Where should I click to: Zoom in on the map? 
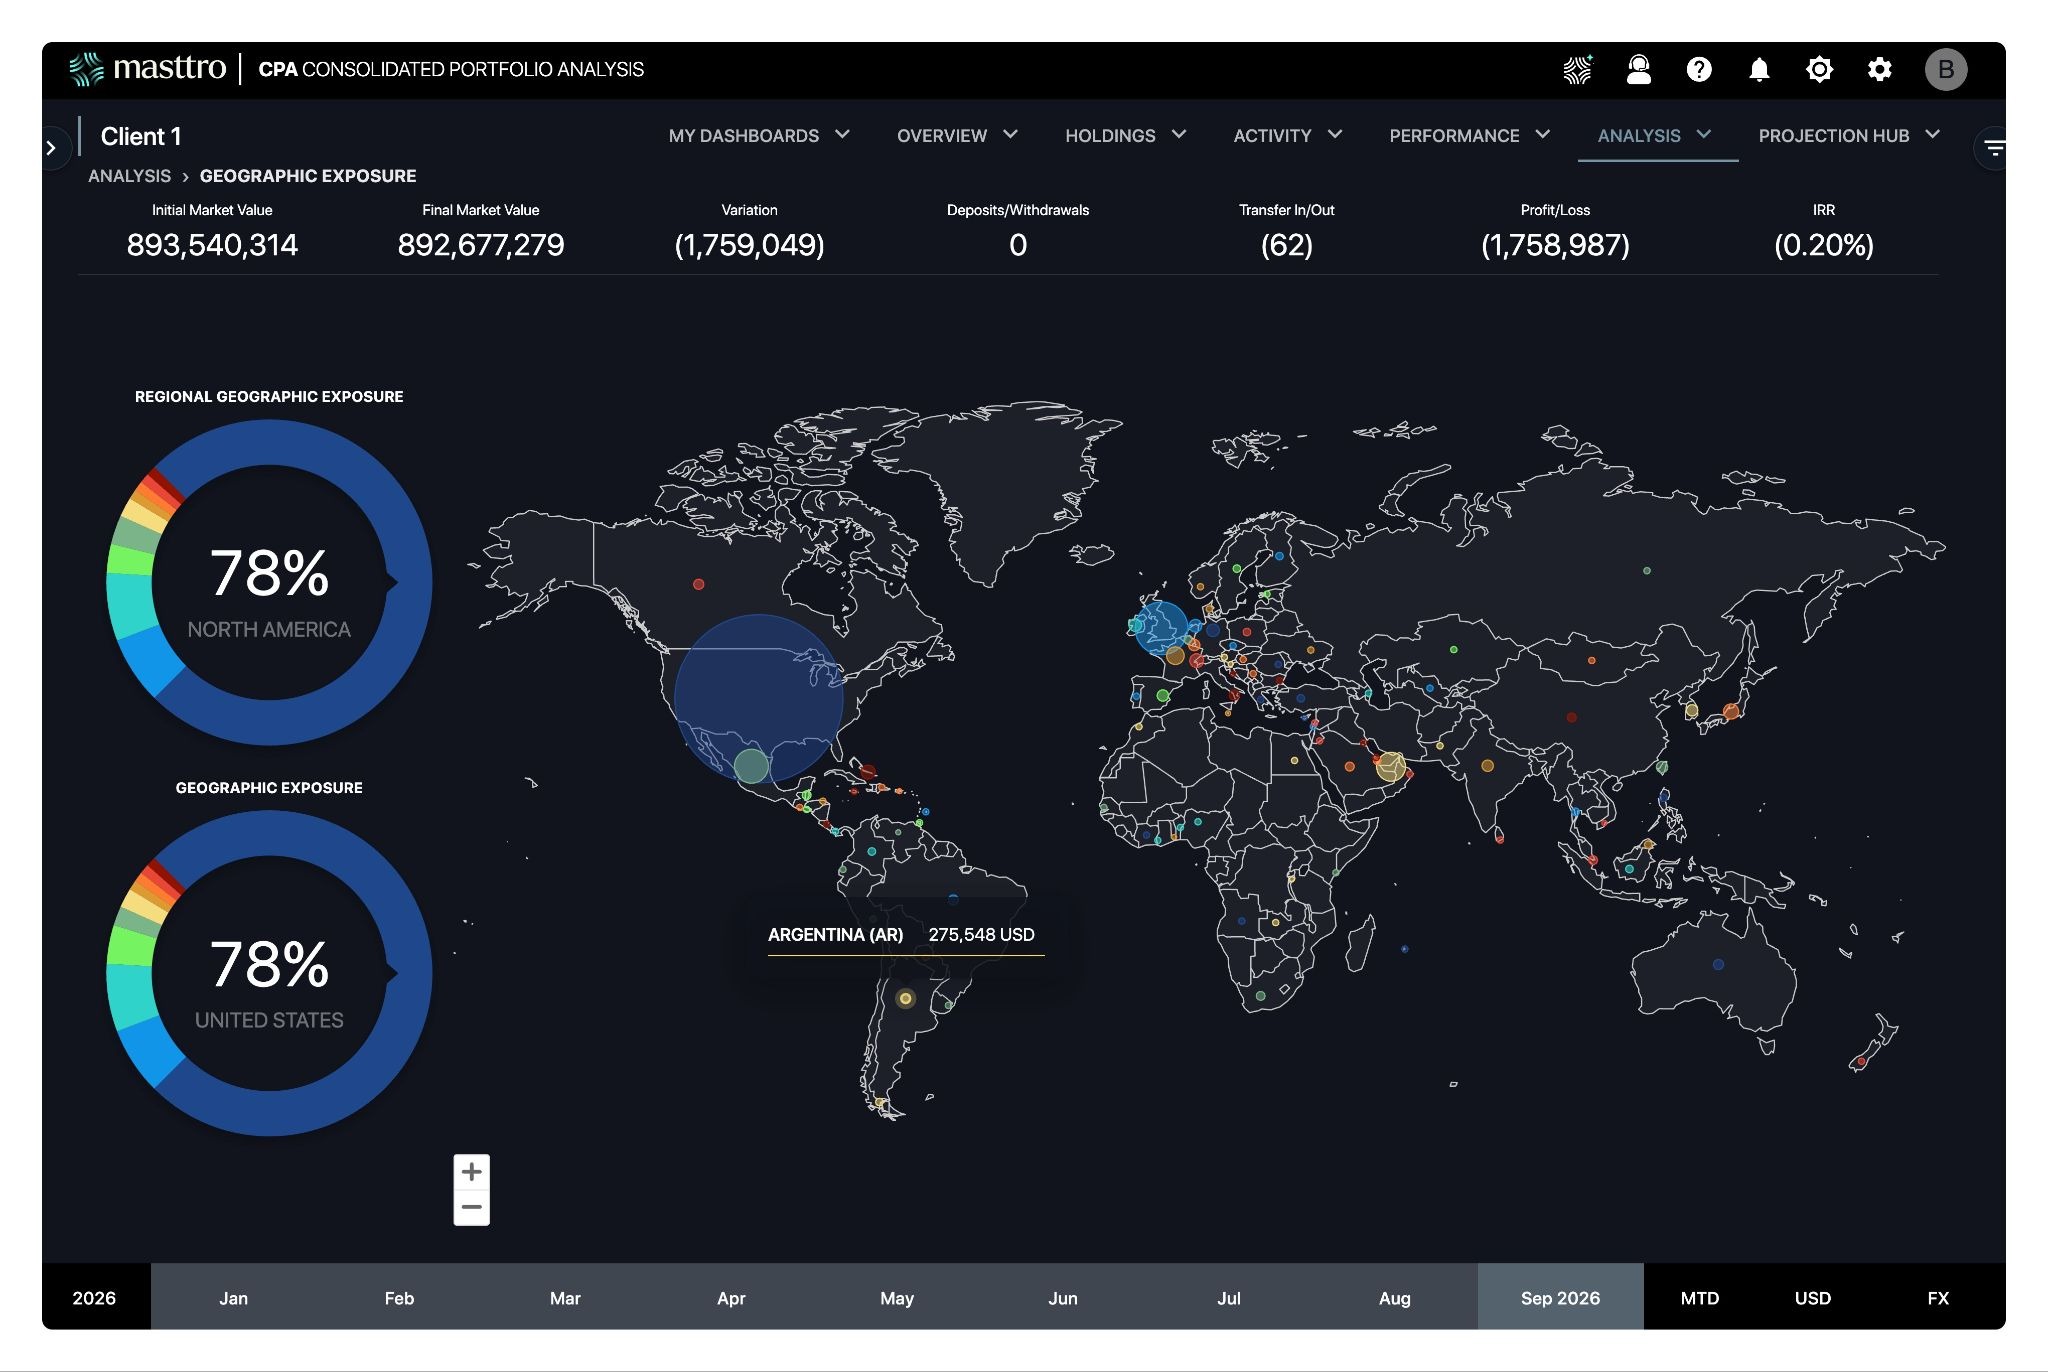(472, 1172)
